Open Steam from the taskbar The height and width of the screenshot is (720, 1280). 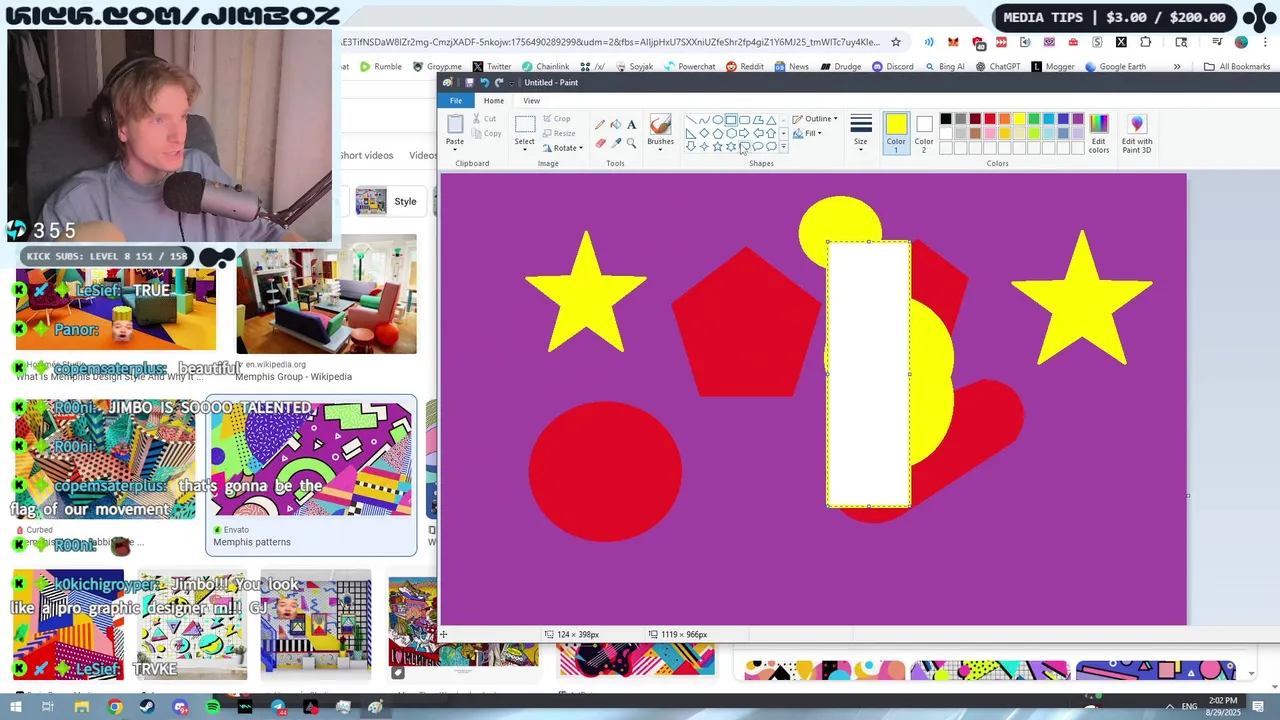pos(147,707)
